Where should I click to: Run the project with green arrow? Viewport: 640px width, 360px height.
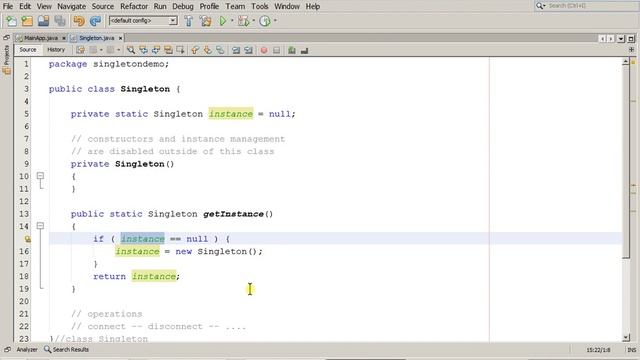pos(222,21)
